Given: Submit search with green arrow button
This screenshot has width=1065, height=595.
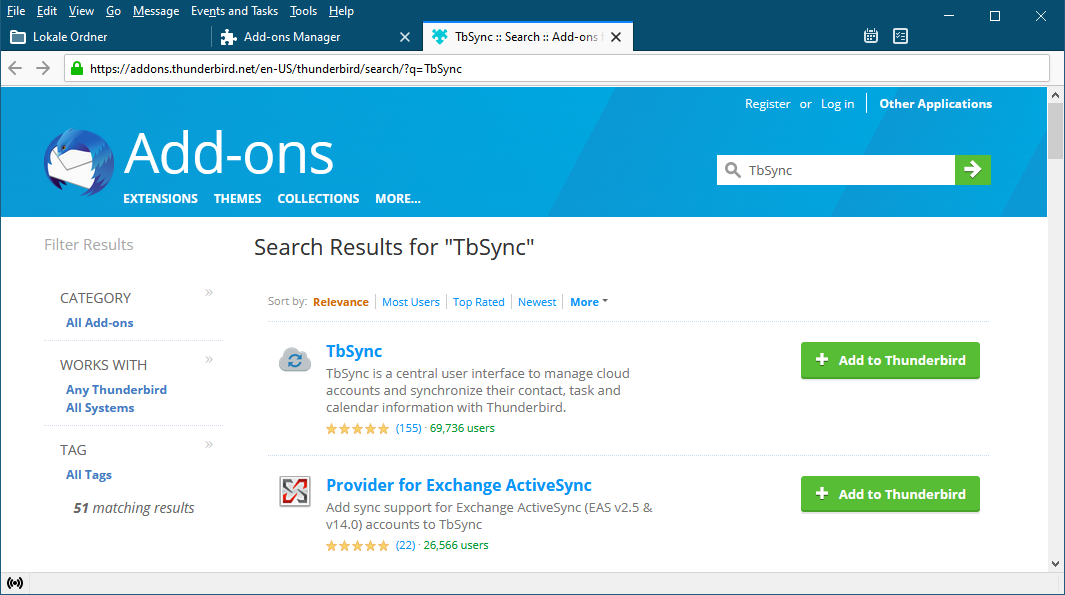Looking at the screenshot, I should point(973,170).
